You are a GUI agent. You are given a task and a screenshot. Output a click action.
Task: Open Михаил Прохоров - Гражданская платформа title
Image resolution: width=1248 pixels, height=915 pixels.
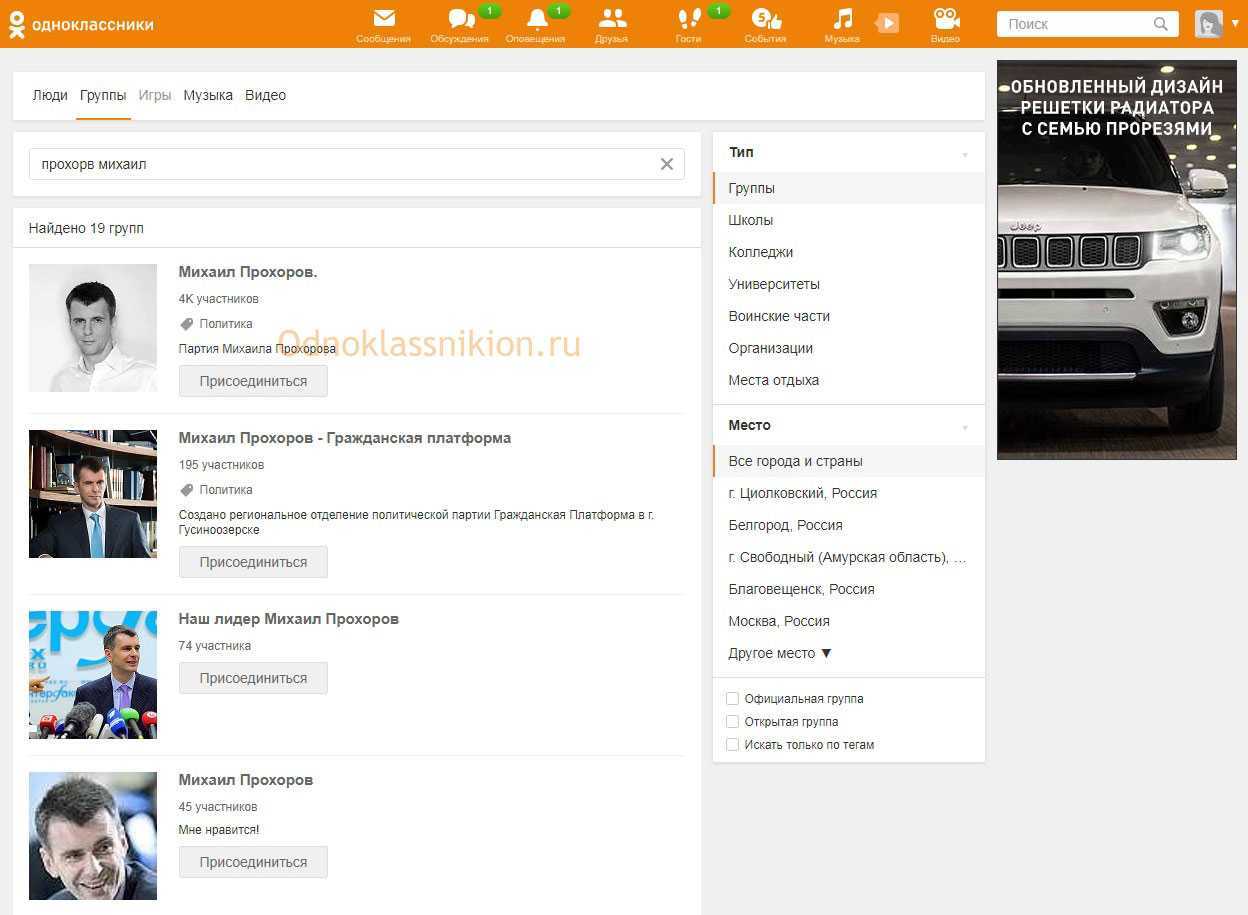click(345, 438)
